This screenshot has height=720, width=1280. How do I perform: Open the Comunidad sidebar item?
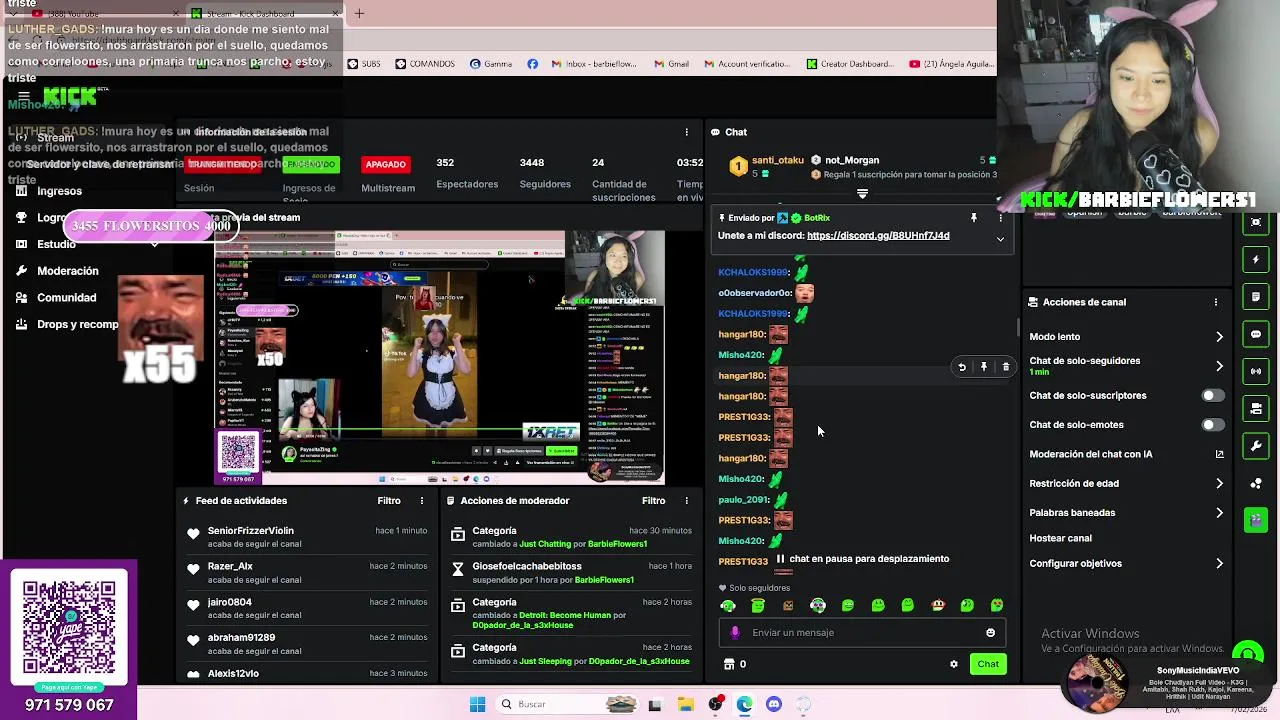[x=66, y=298]
